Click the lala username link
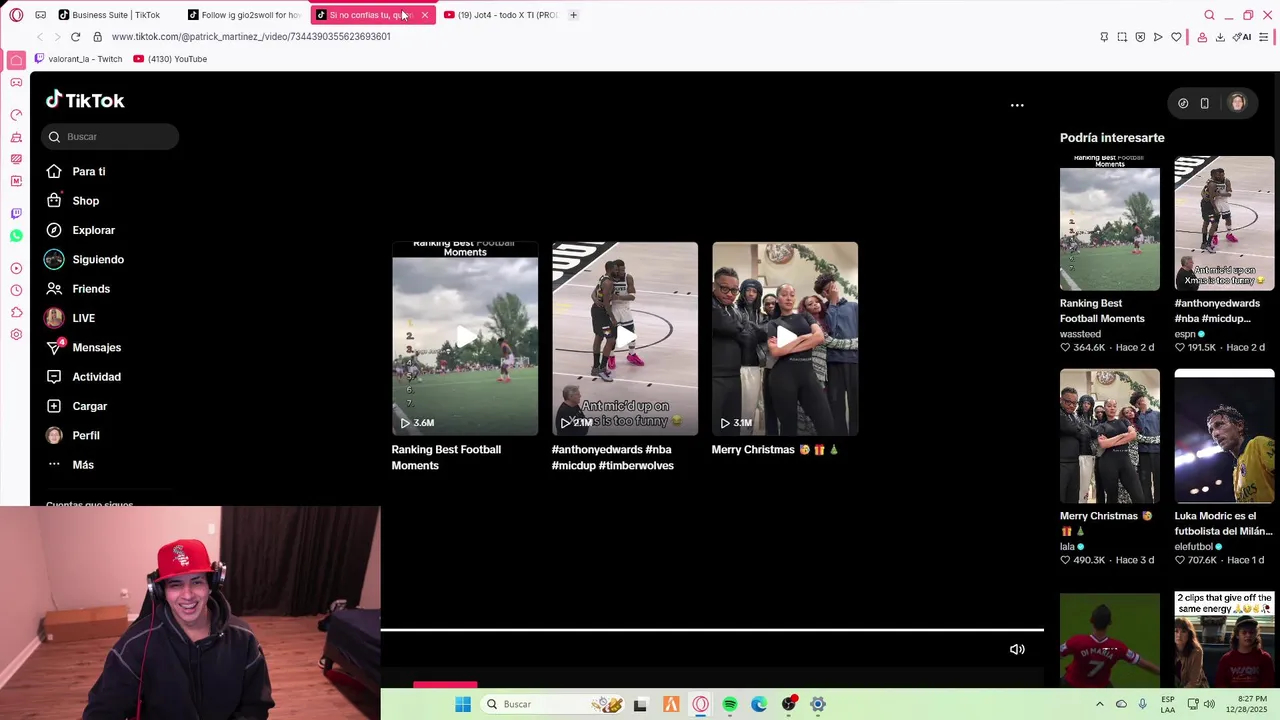The width and height of the screenshot is (1280, 720). (x=1067, y=547)
